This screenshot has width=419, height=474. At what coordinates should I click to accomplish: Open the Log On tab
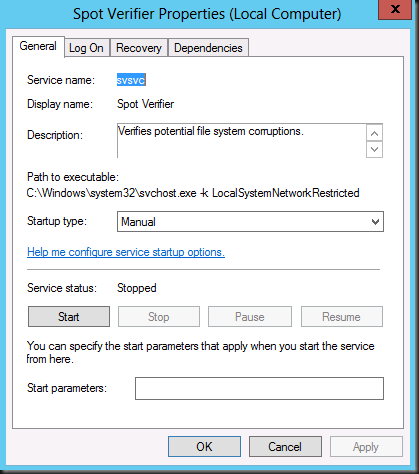(86, 48)
